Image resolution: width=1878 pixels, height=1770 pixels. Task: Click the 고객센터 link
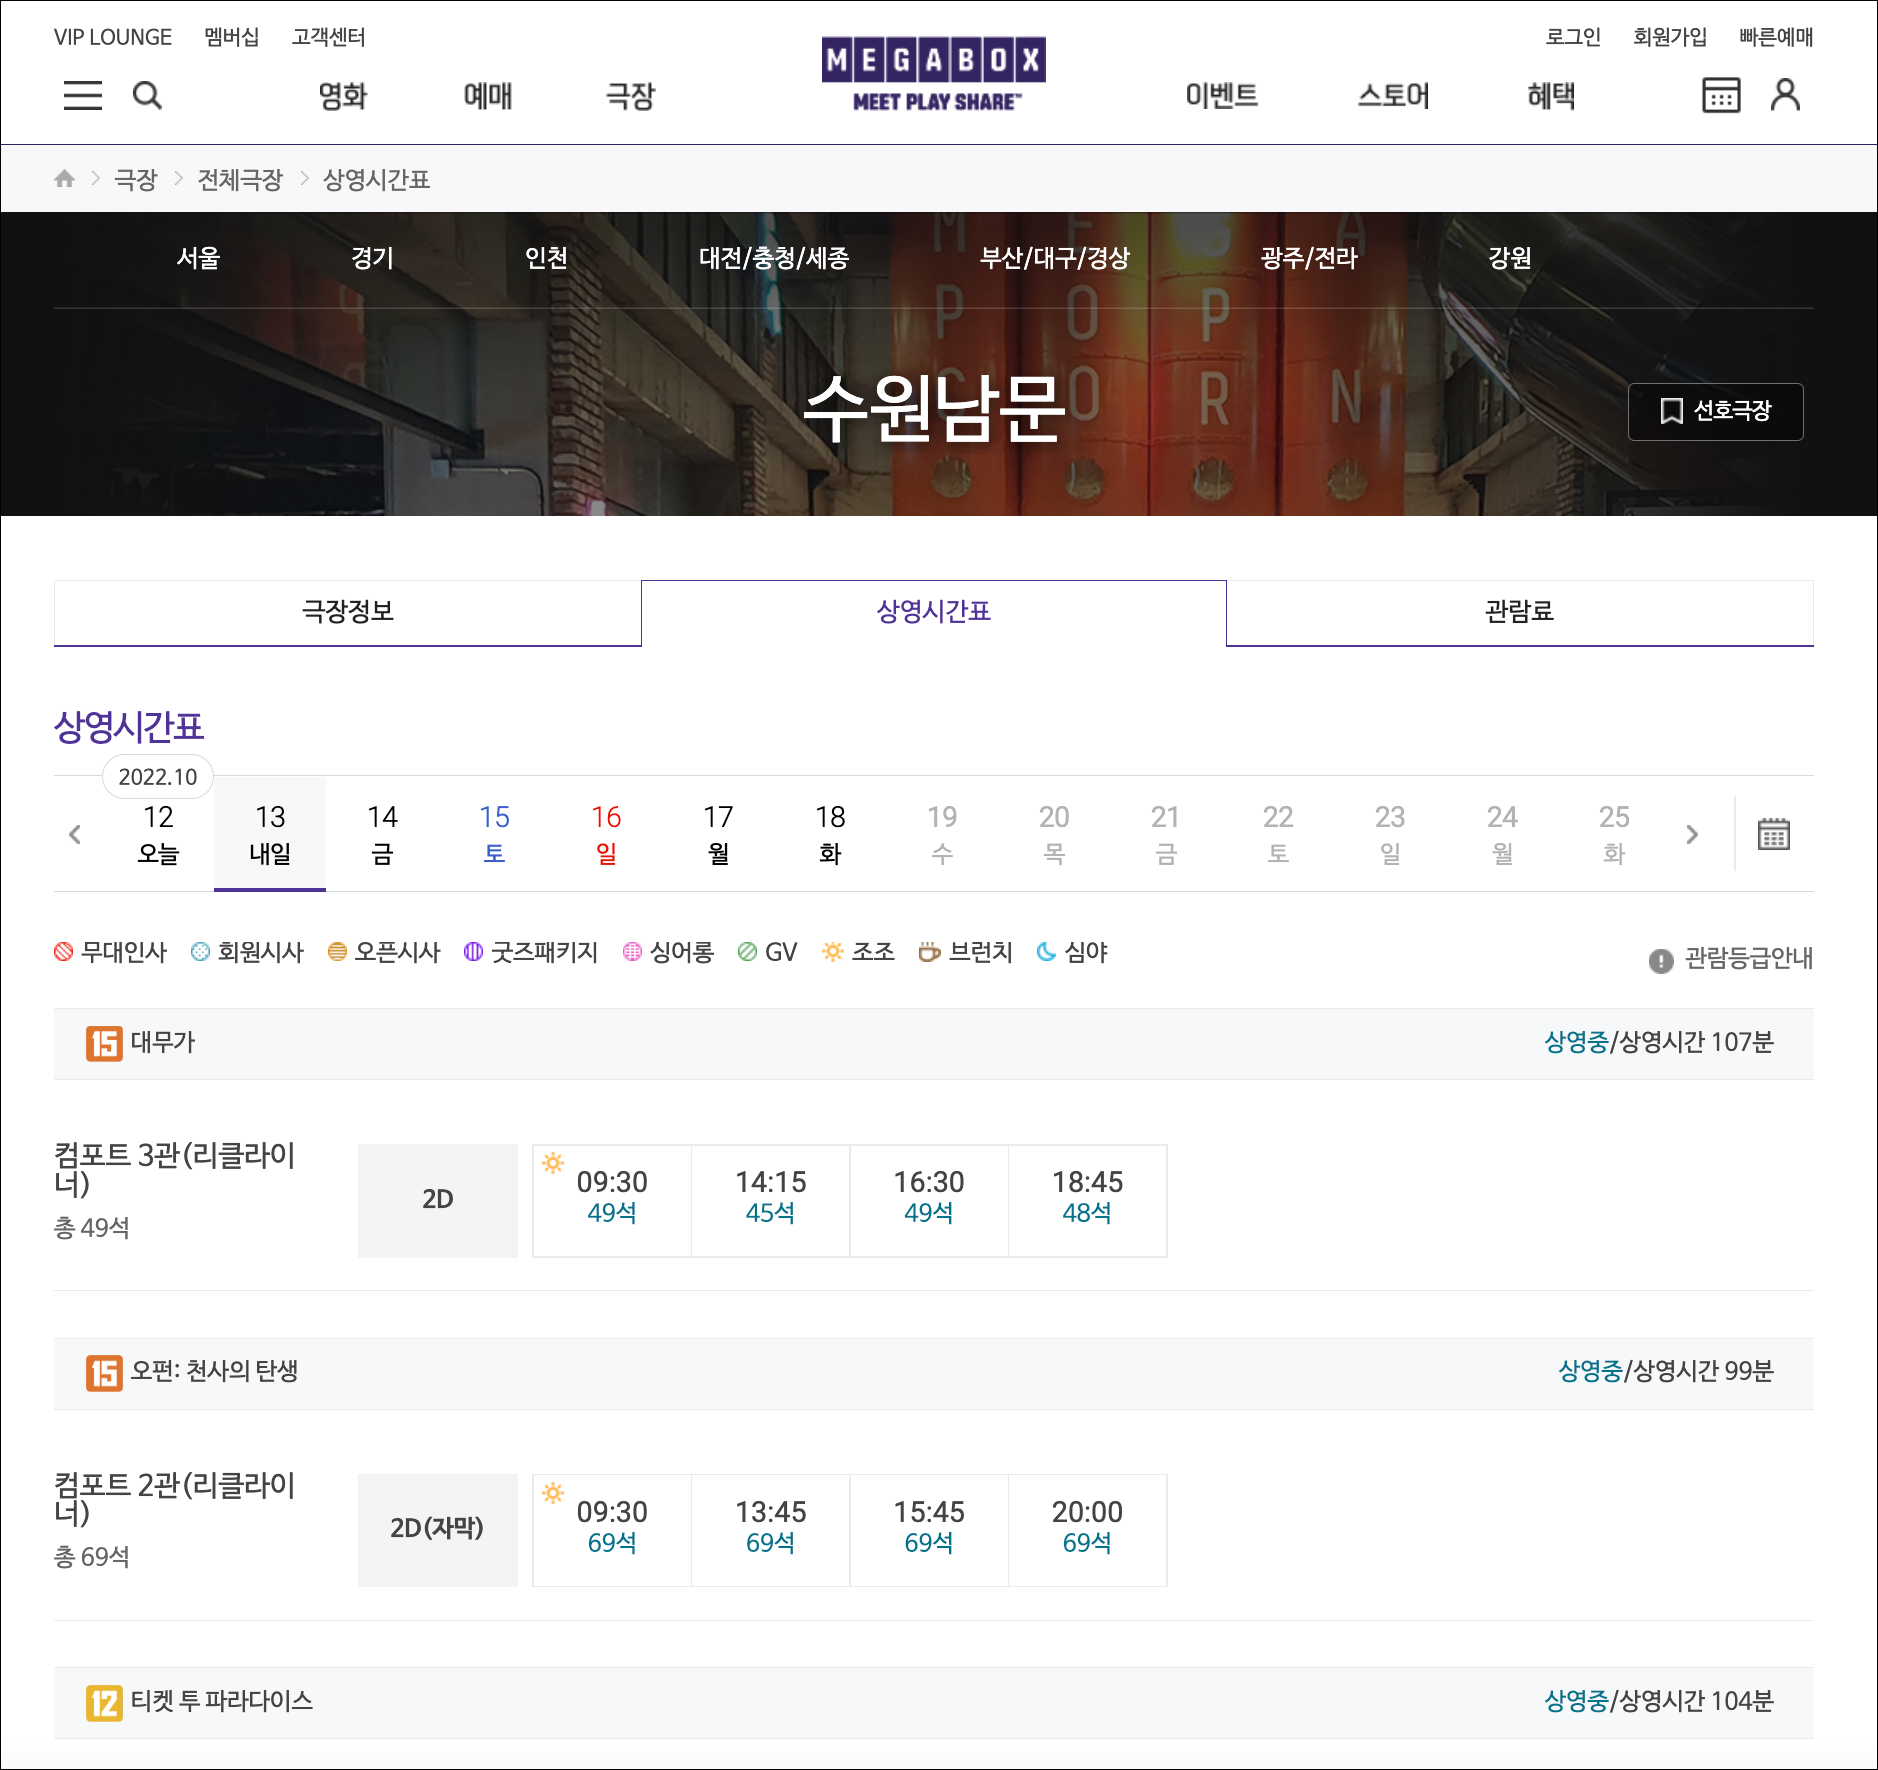[x=329, y=37]
